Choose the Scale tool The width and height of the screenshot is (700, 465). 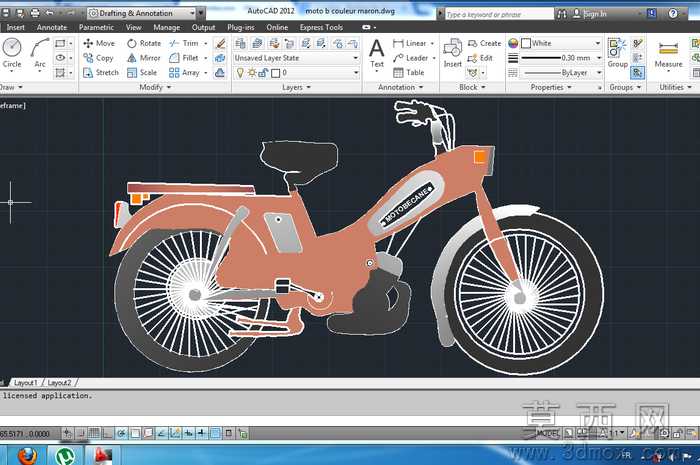point(142,72)
